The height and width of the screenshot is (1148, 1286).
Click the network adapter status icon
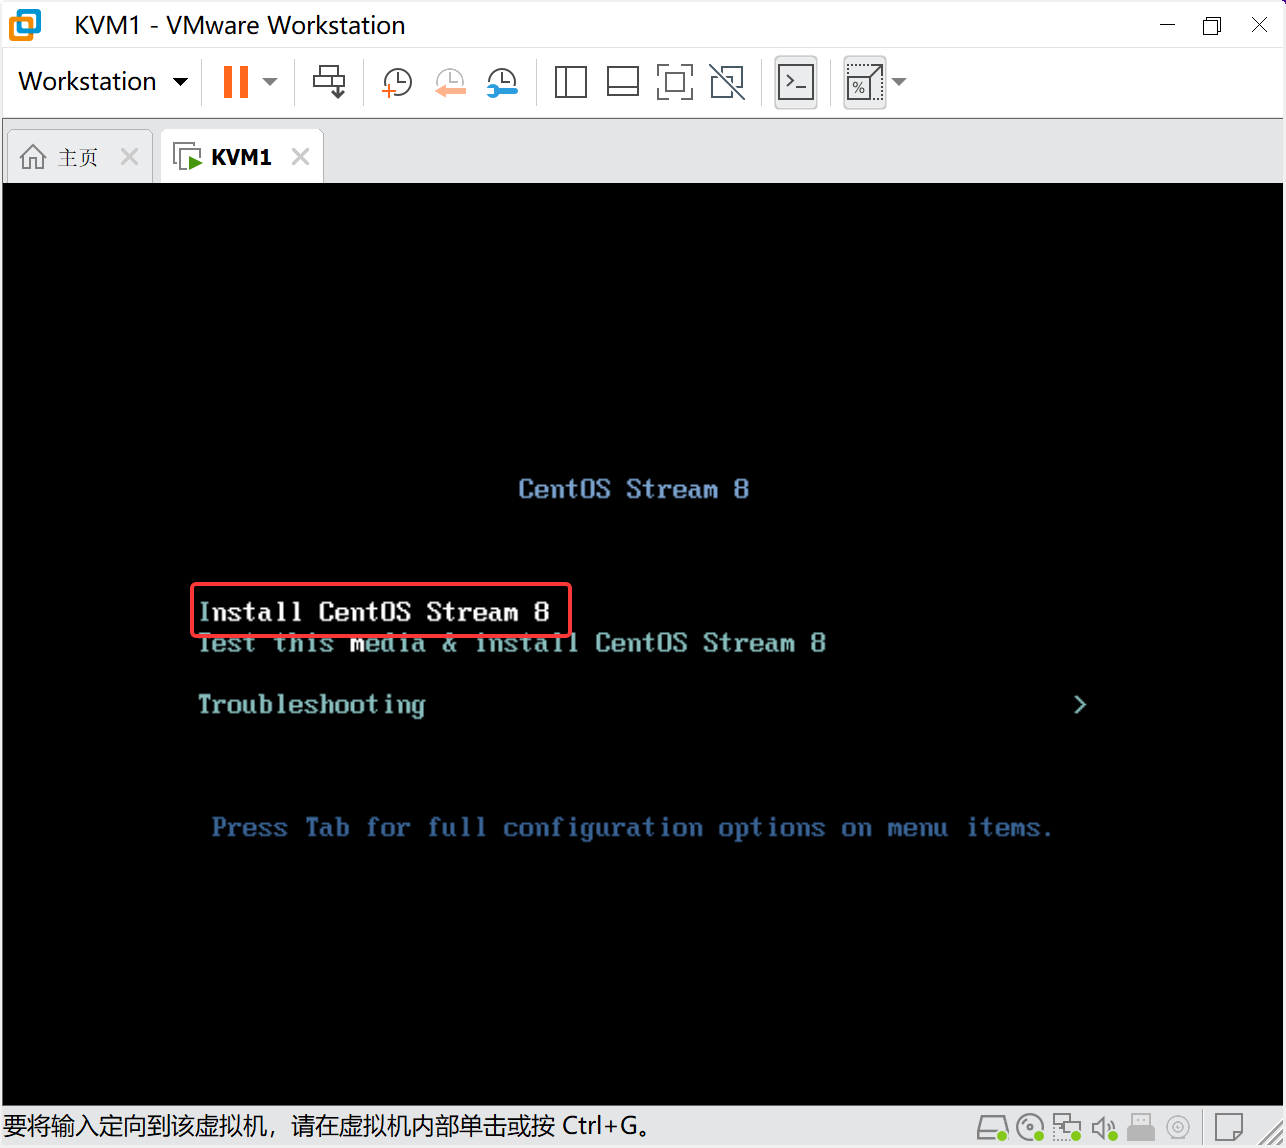tap(1067, 1128)
